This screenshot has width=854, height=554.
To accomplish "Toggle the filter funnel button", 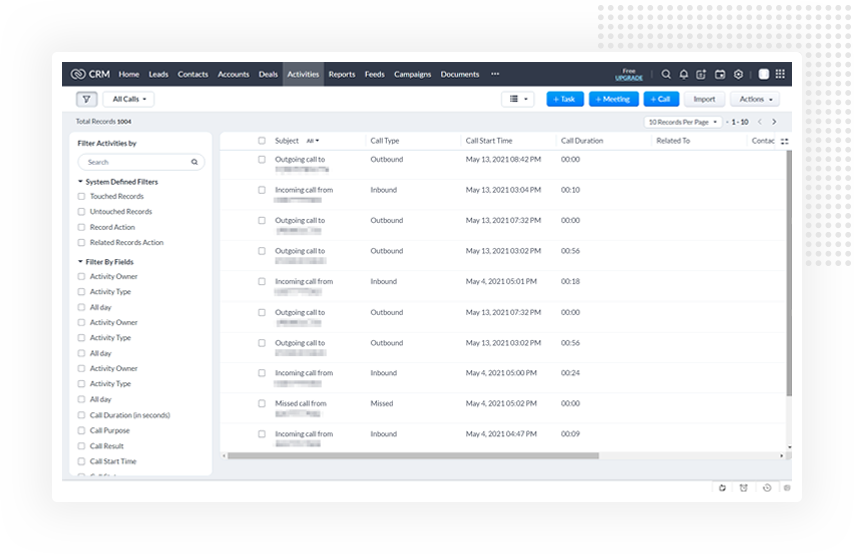I will [x=87, y=99].
